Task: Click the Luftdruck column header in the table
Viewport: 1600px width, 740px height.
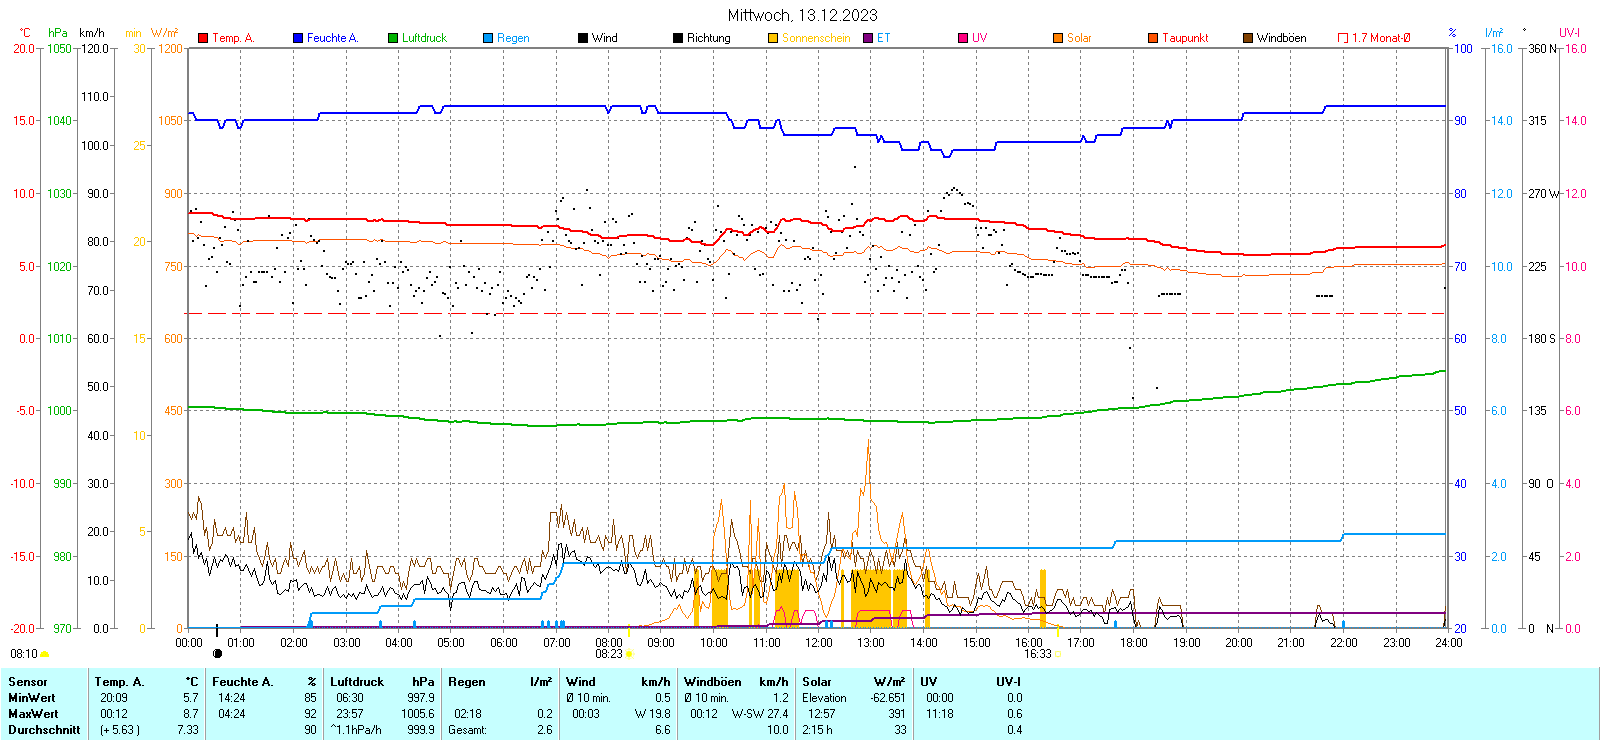Action: coord(357,682)
